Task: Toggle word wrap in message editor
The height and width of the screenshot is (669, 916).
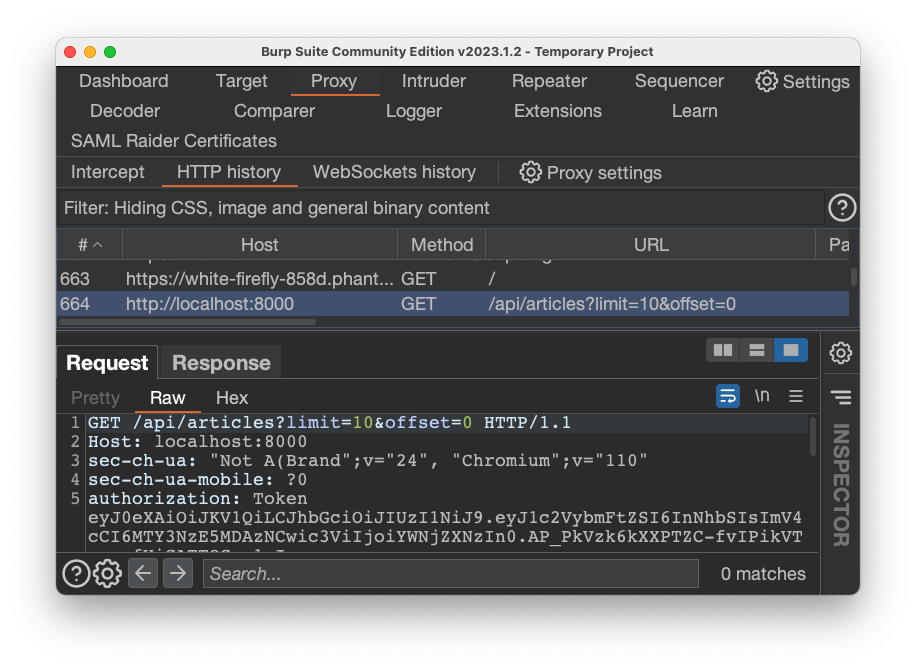Action: pyautogui.click(x=728, y=396)
